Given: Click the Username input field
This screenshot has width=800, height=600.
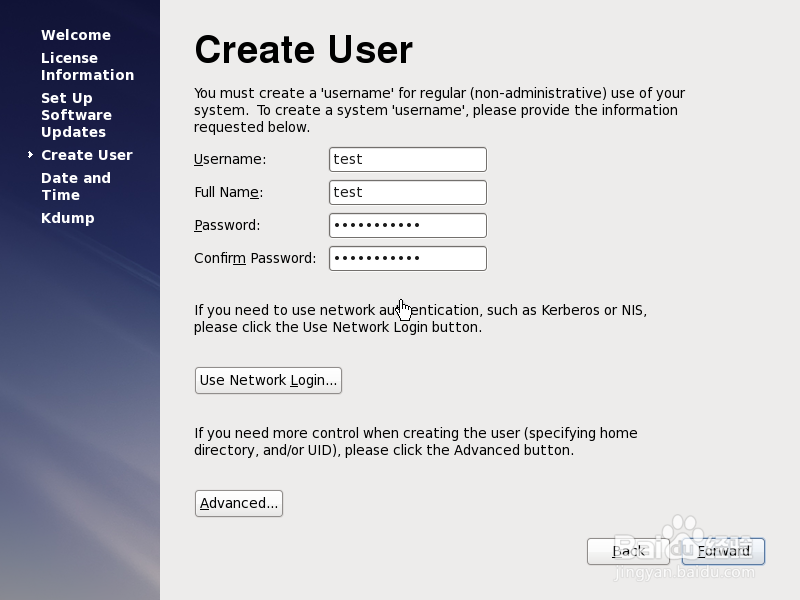Looking at the screenshot, I should click(408, 159).
